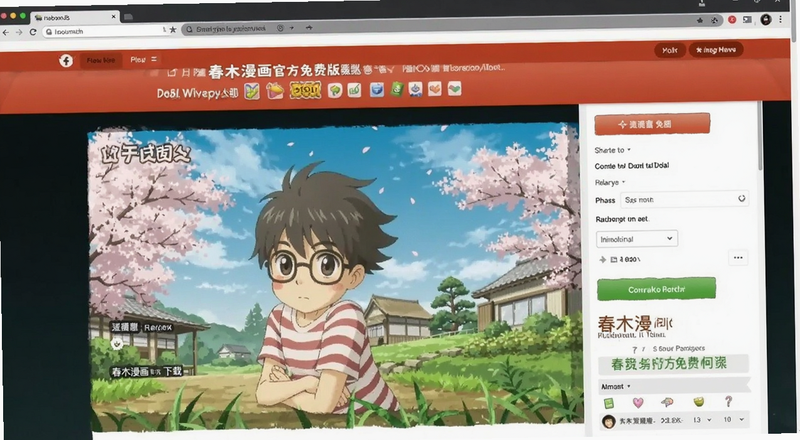Click the profile avatar in browser toolbar
The width and height of the screenshot is (800, 440).
tap(765, 19)
